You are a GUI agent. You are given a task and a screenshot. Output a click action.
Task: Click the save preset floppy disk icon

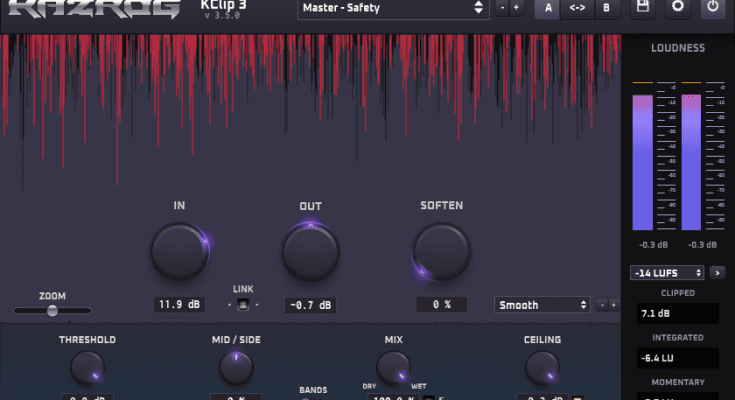tap(644, 7)
